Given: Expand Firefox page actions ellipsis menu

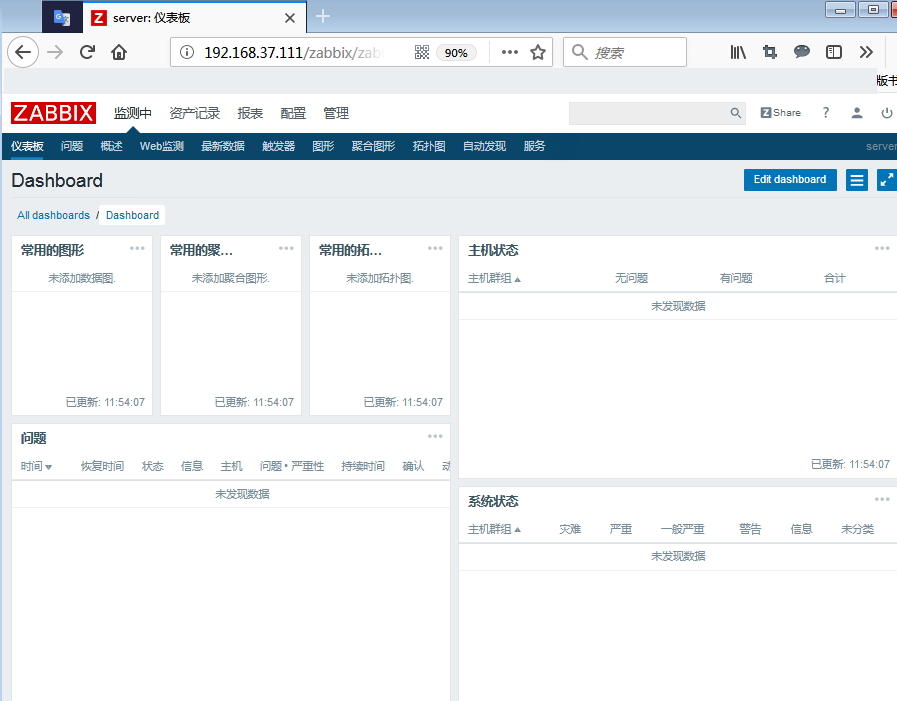Looking at the screenshot, I should coord(510,52).
